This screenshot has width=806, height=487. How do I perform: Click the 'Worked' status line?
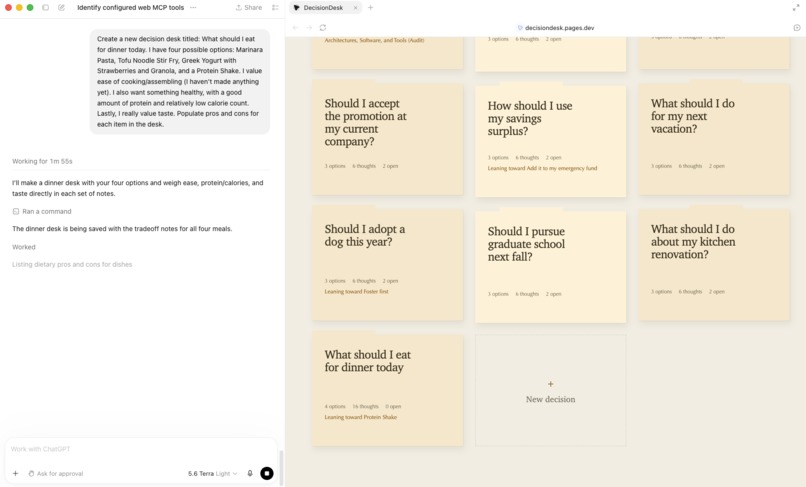click(x=24, y=247)
